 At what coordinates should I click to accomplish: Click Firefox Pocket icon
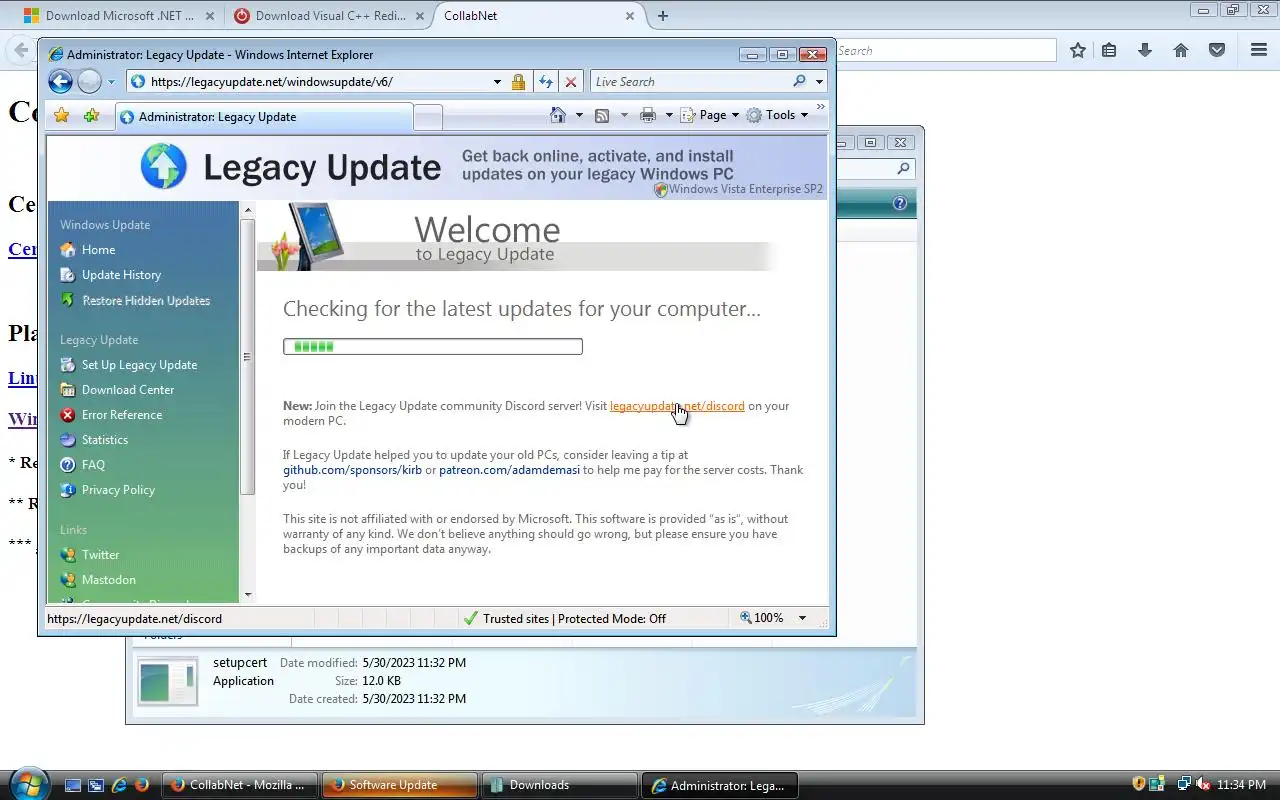[x=1217, y=50]
